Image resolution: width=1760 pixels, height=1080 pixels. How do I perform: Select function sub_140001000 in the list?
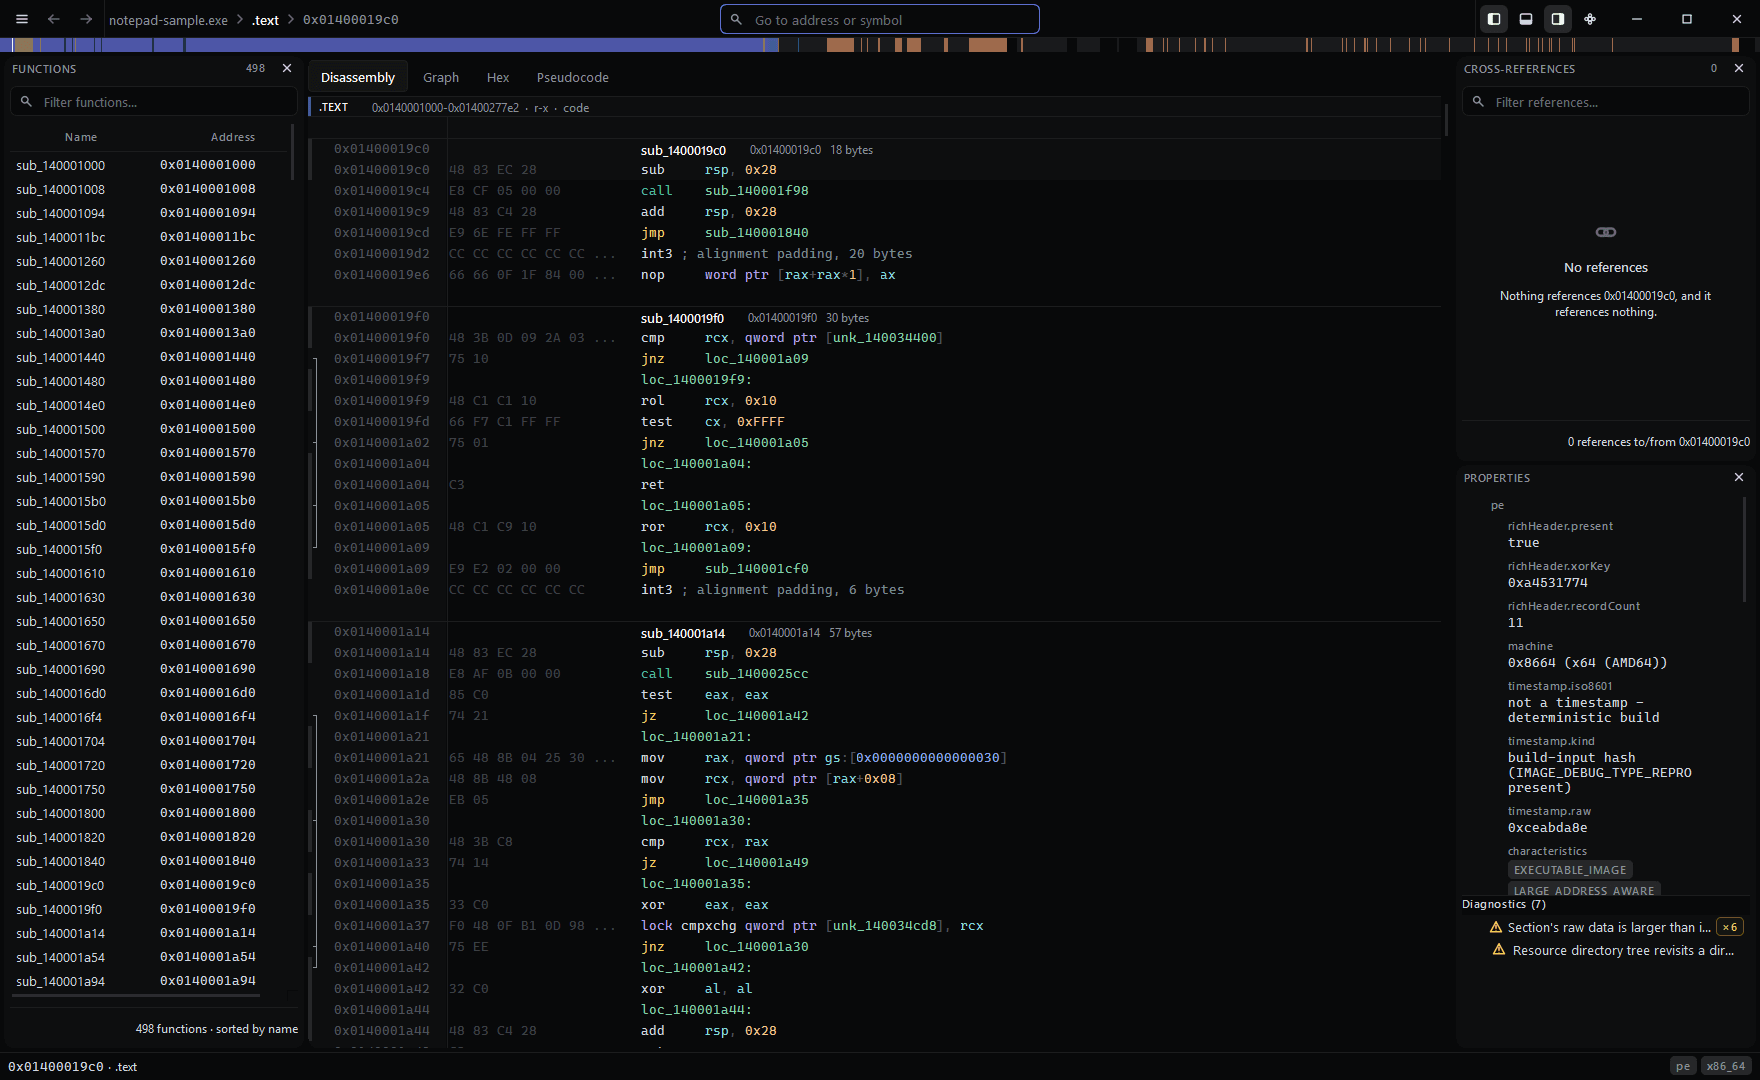click(x=150, y=165)
